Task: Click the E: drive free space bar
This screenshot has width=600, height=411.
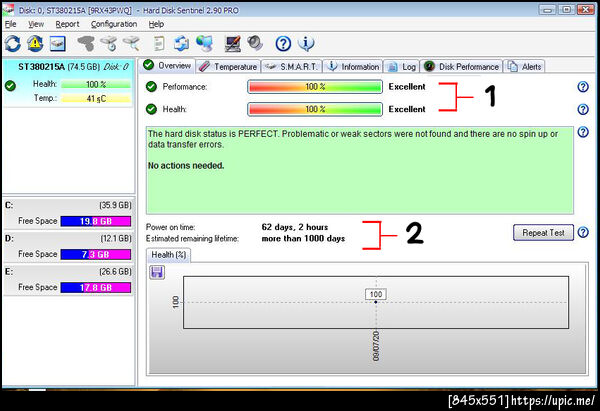Action: coord(96,287)
